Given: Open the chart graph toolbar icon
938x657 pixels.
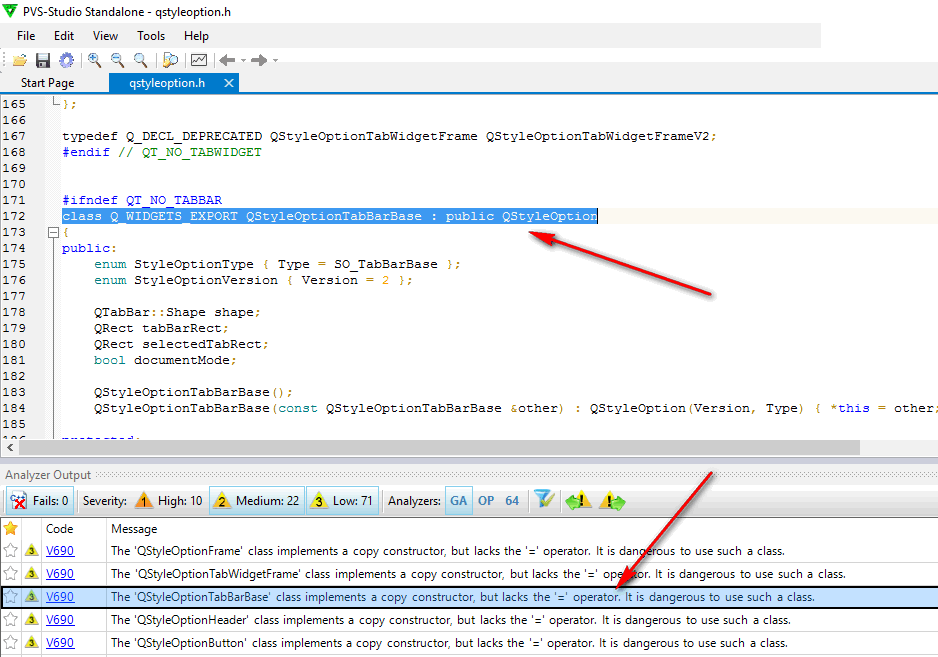Looking at the screenshot, I should [x=199, y=60].
